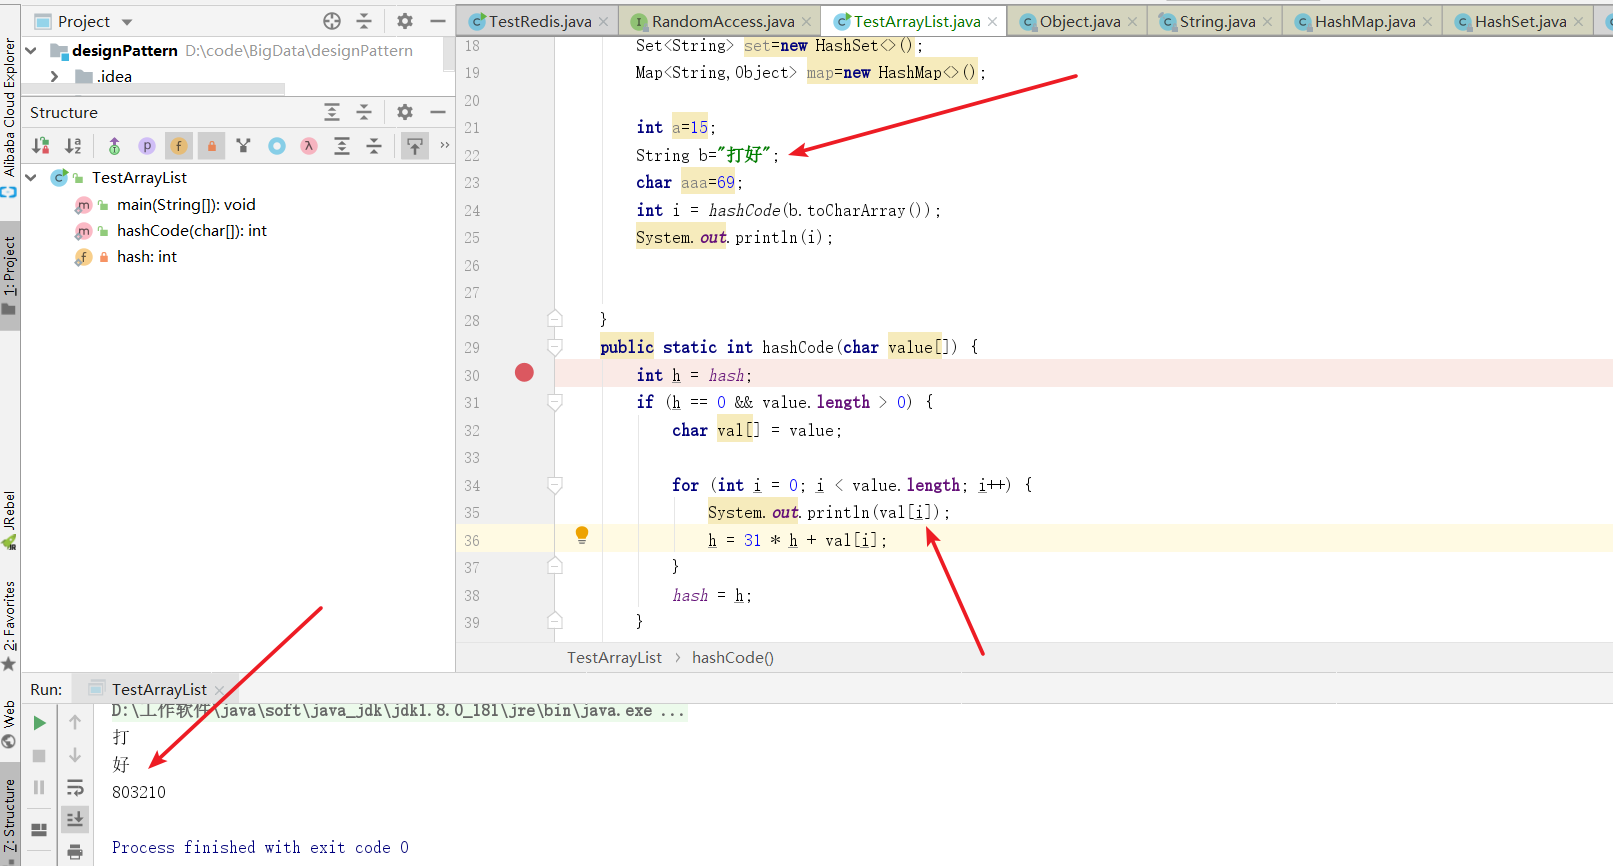
Task: Collapse all in Project panel
Action: 364,21
